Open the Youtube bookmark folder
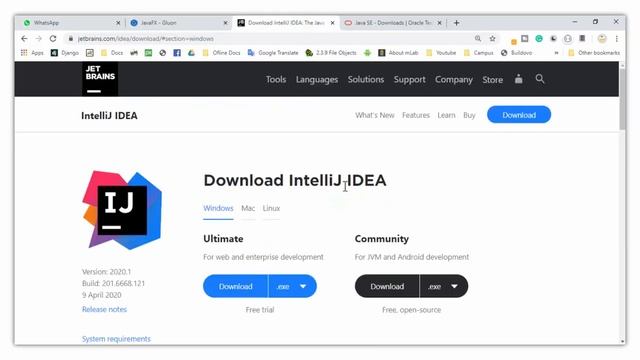Image resolution: width=640 pixels, height=360 pixels. point(441,53)
